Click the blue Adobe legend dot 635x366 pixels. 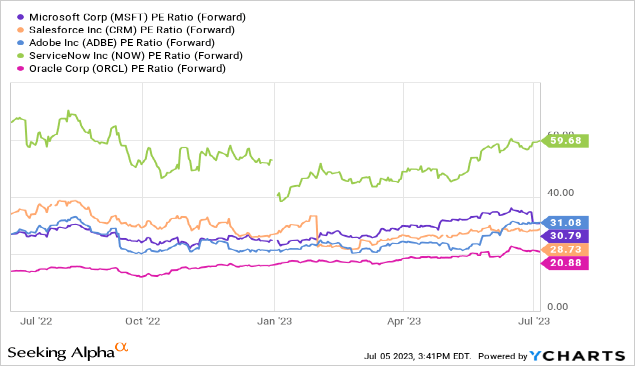pyautogui.click(x=20, y=43)
